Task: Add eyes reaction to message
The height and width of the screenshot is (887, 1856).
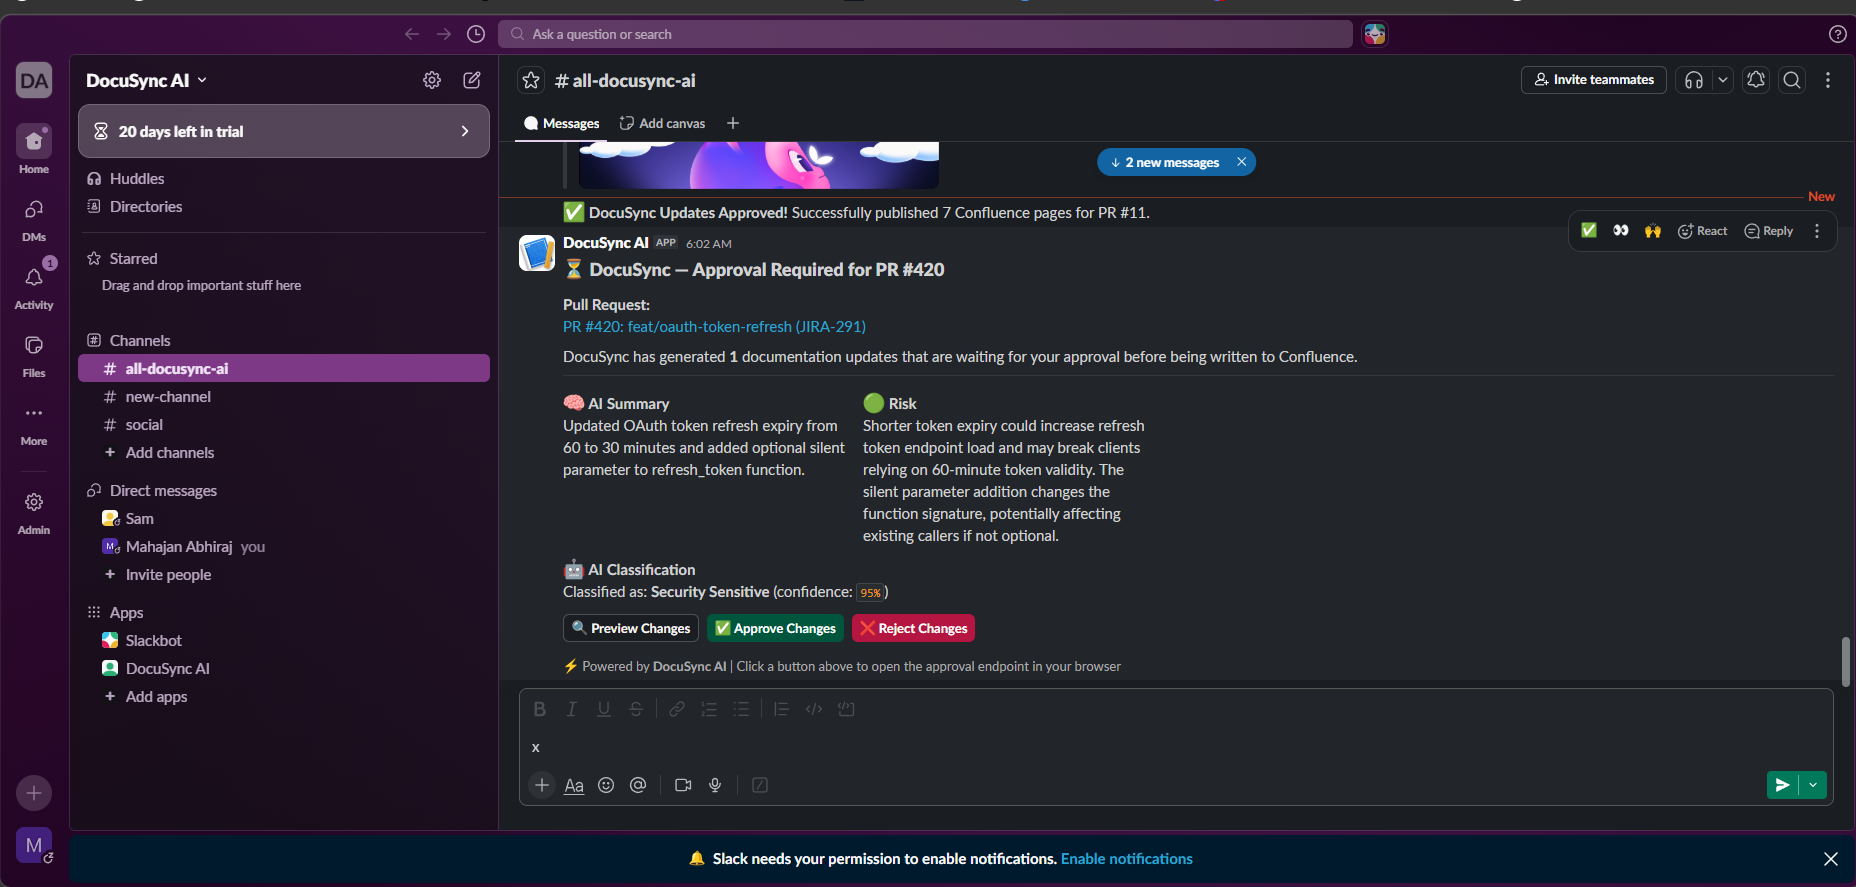Action: (x=1621, y=231)
